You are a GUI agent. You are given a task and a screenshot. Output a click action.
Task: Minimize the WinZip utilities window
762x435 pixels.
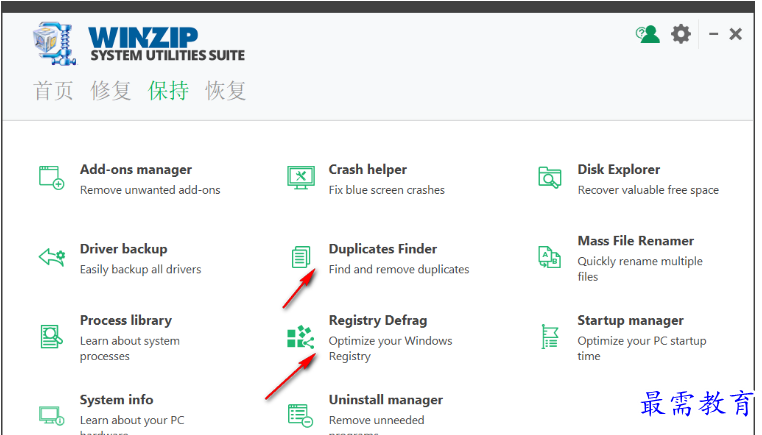click(713, 34)
